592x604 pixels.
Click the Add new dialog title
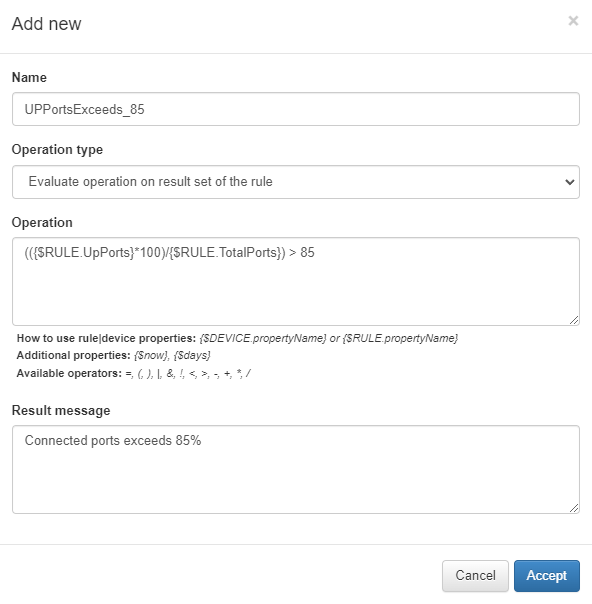[47, 24]
